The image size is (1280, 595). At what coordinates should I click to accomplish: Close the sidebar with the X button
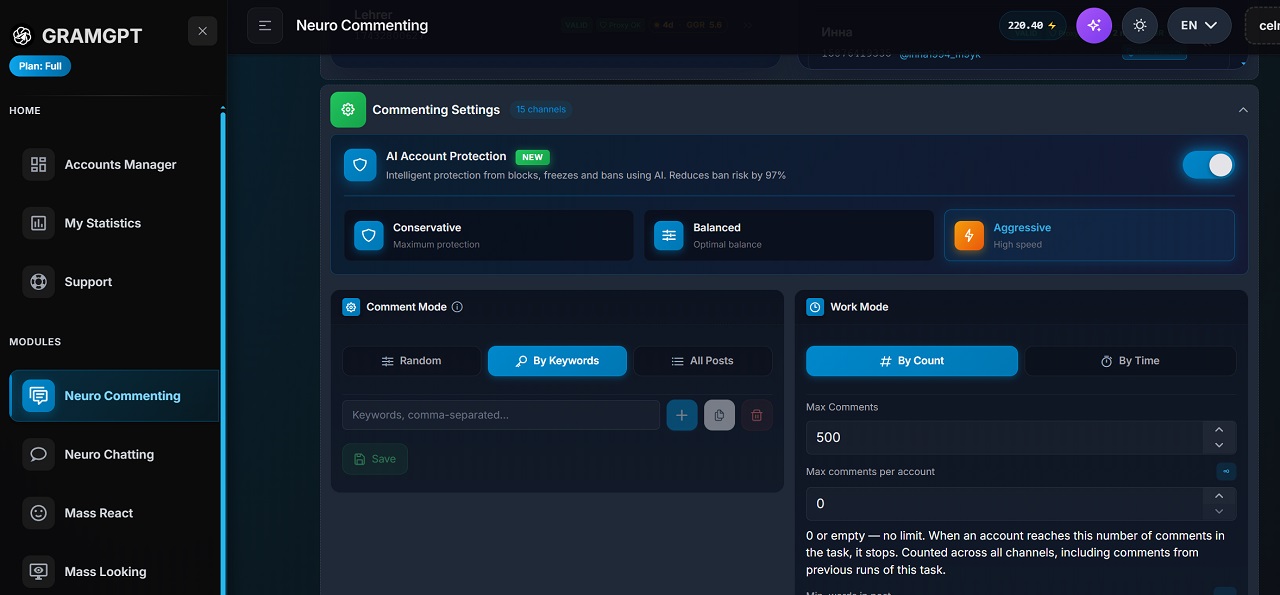click(202, 31)
